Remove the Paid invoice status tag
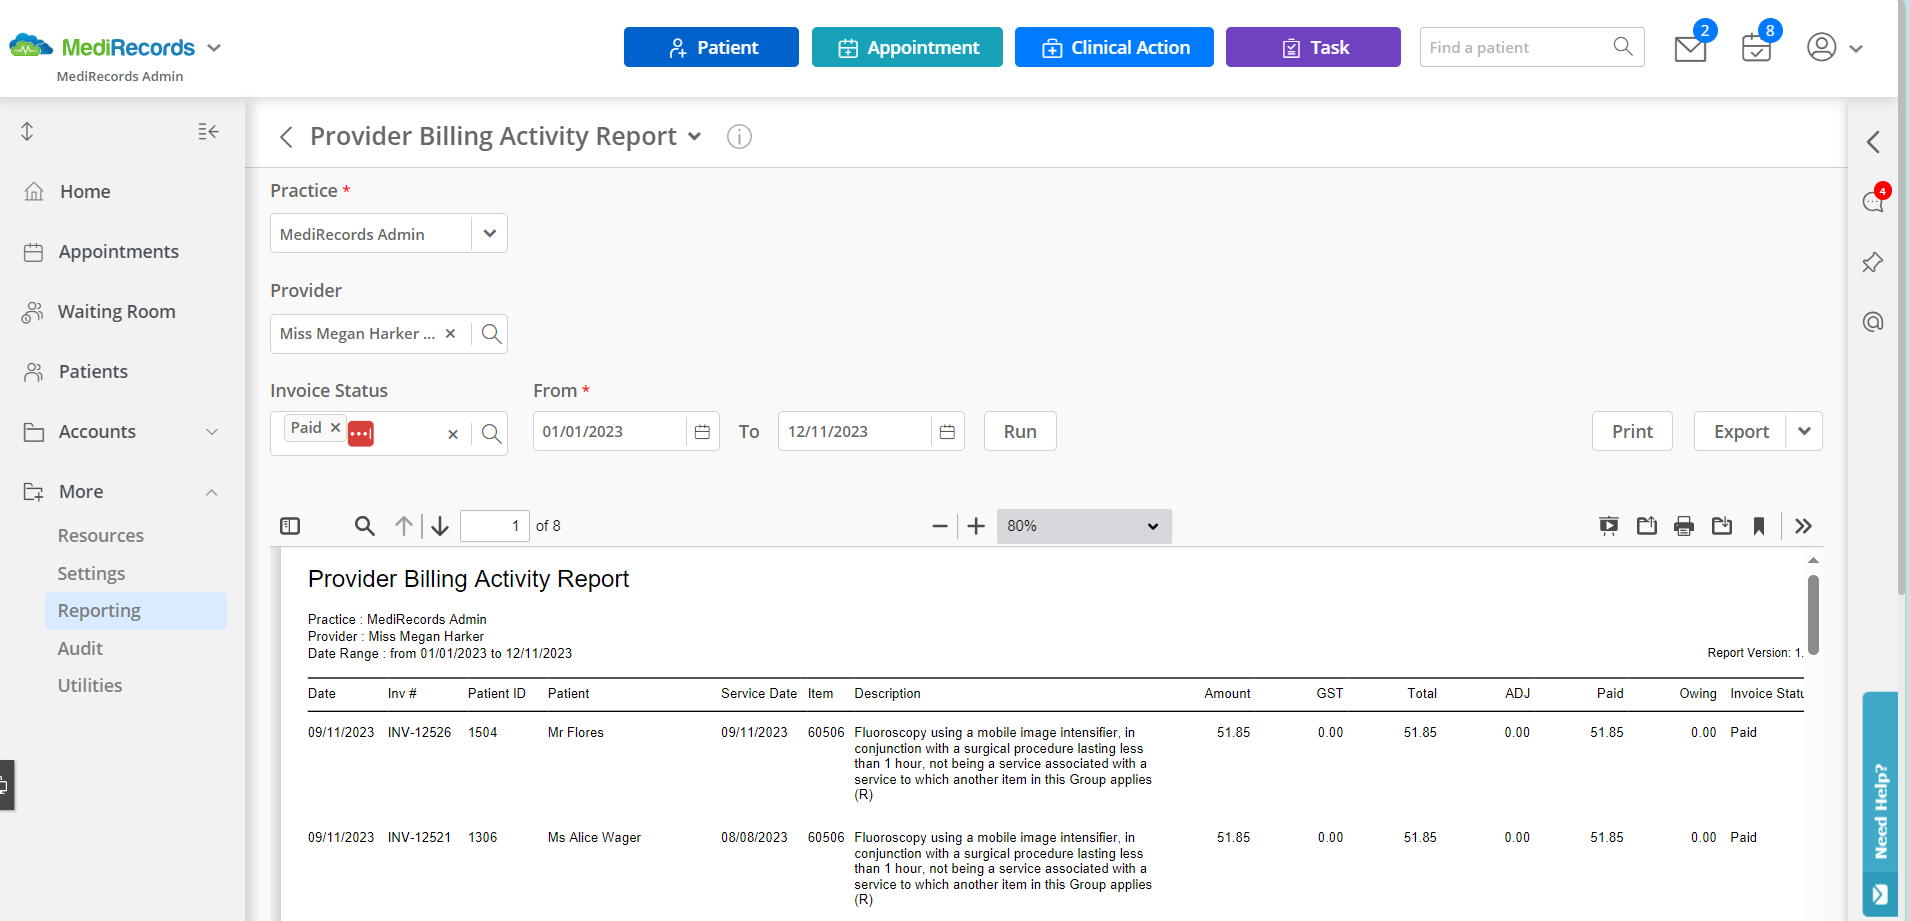The height and width of the screenshot is (921, 1910). coord(335,428)
